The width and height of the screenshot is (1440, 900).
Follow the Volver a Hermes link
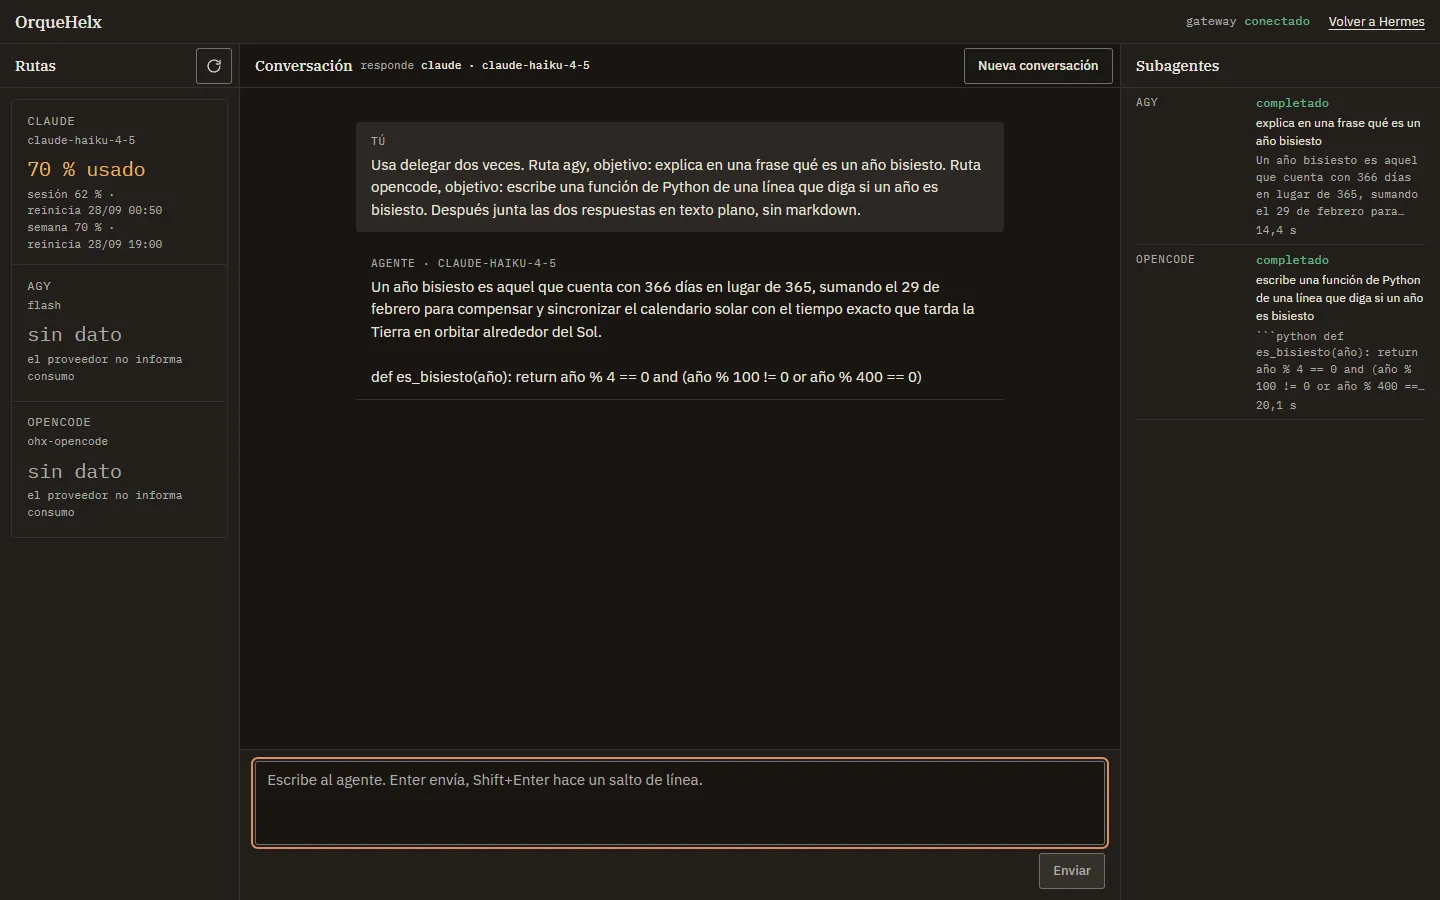1376,22
